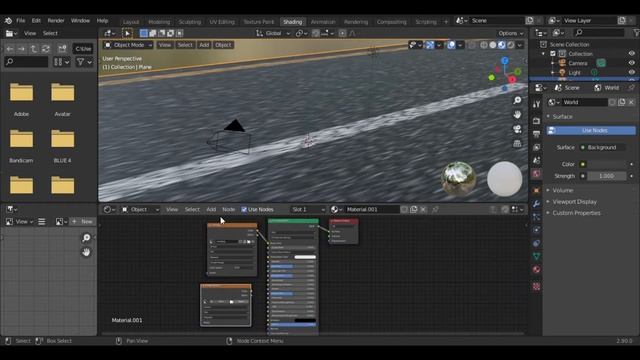Image resolution: width=640 pixels, height=360 pixels.
Task: Select material preview shading
Action: pyautogui.click(x=502, y=45)
